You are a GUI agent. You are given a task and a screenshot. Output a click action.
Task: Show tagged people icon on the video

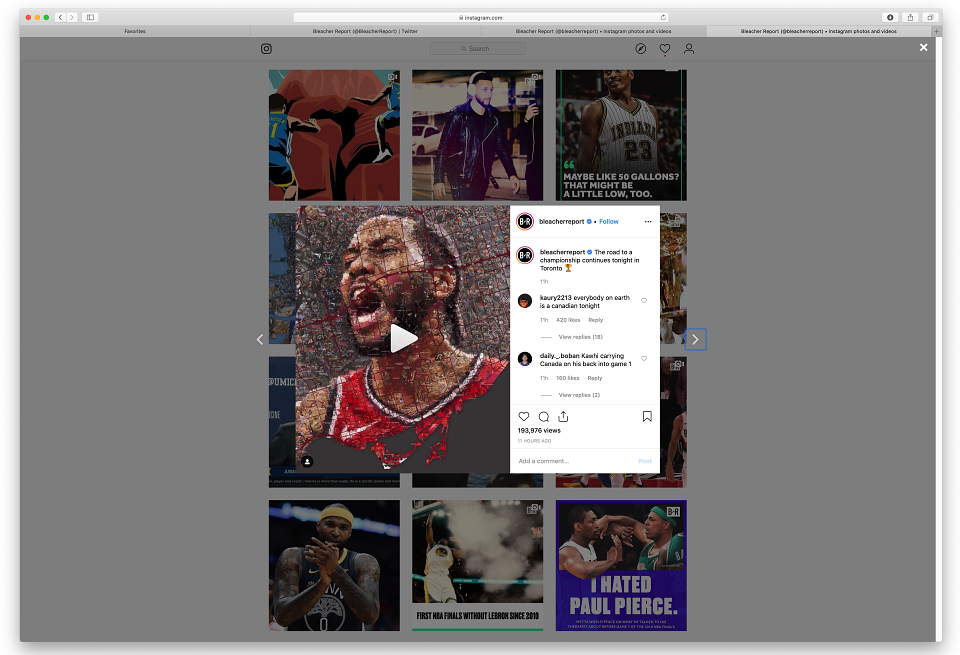(x=308, y=462)
